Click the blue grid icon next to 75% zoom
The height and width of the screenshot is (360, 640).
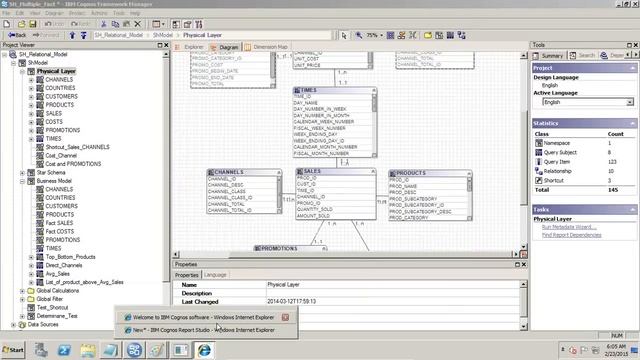(391, 36)
